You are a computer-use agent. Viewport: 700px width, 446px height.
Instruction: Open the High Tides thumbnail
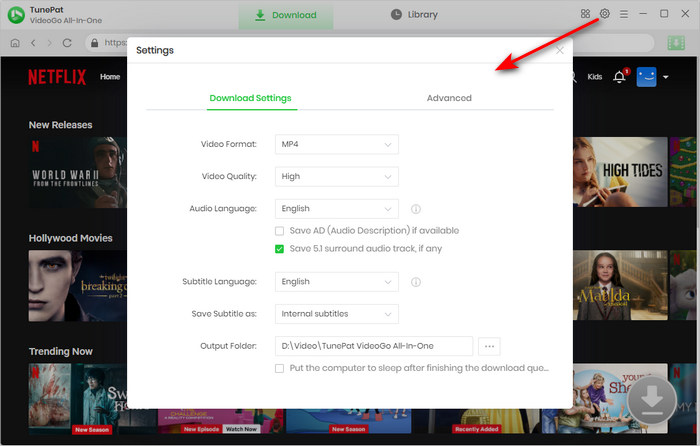click(620, 172)
